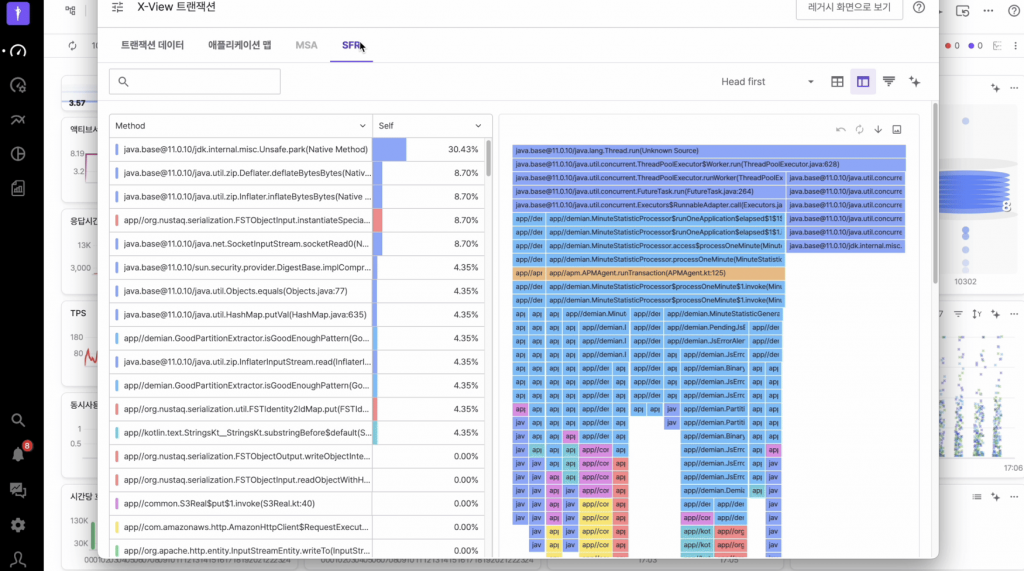Screen dimensions: 1024x571
Task: Expand the Self column header dropdown
Action: pyautogui.click(x=479, y=126)
